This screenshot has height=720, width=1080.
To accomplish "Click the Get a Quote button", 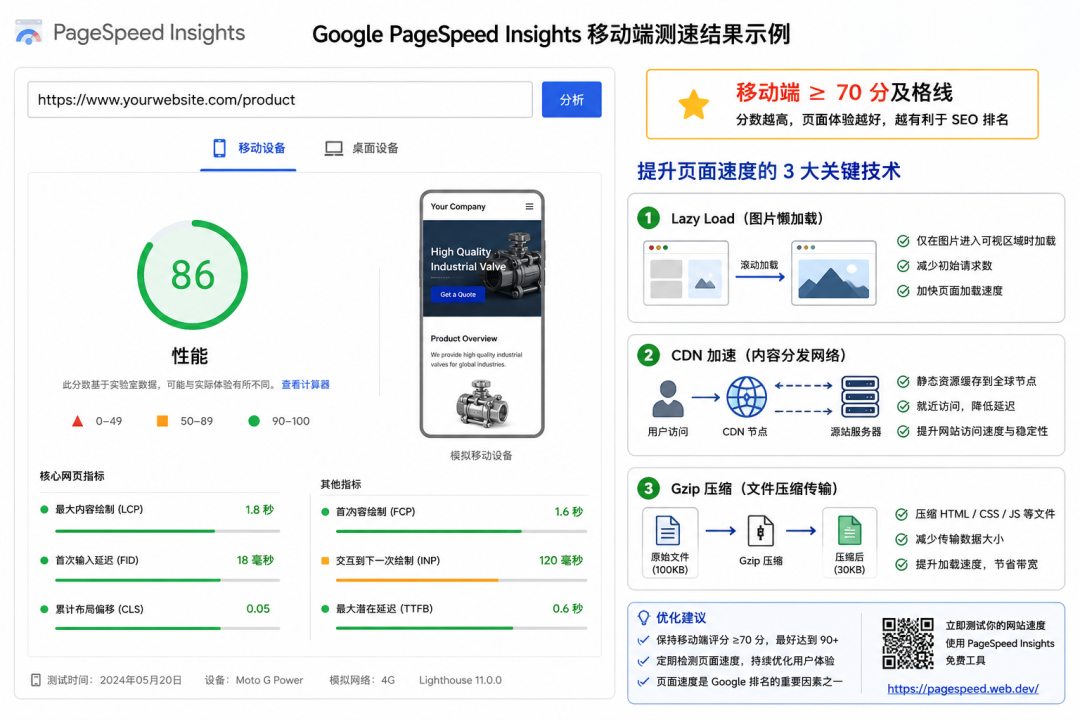I will point(457,294).
